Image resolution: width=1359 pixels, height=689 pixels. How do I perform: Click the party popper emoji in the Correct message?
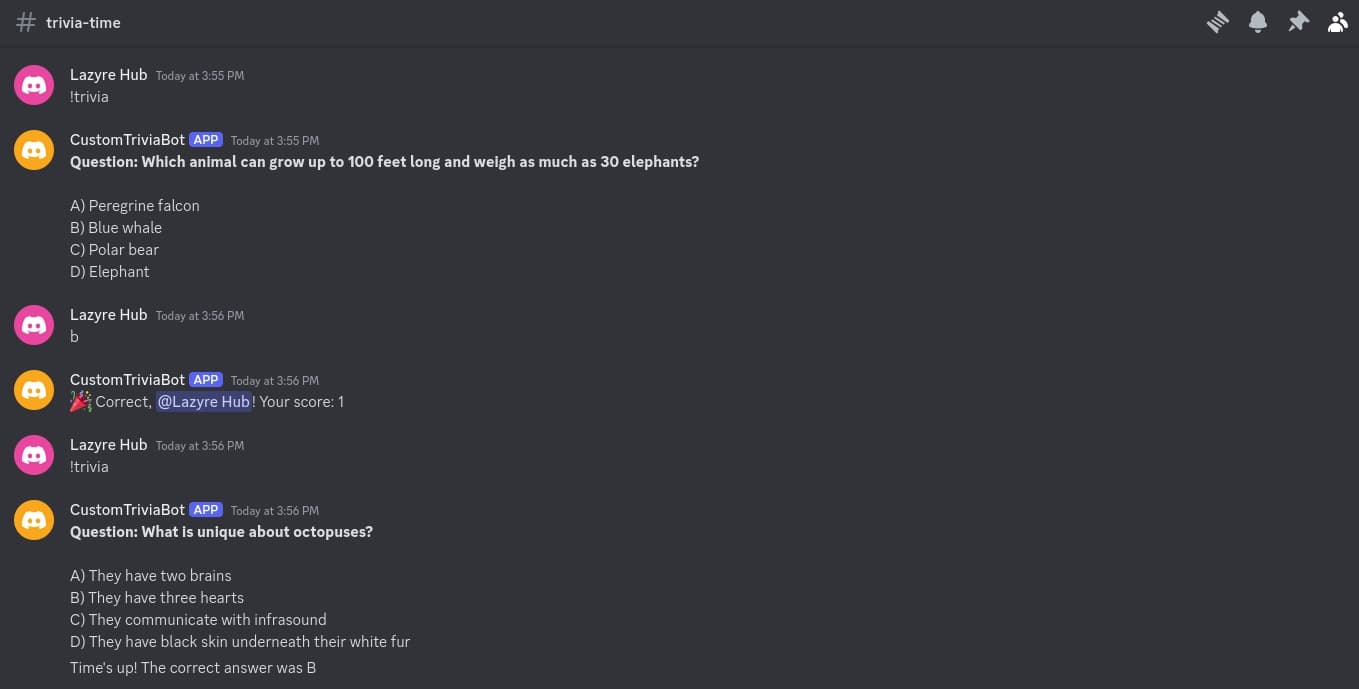80,401
